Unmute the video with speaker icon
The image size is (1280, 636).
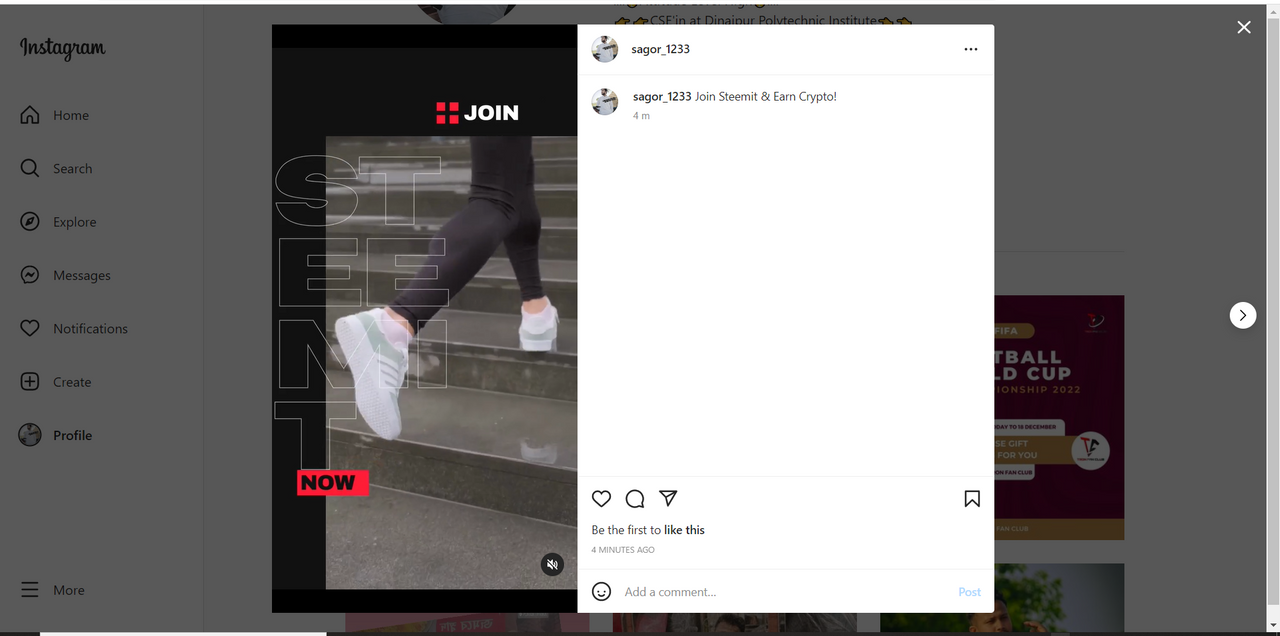coord(552,565)
